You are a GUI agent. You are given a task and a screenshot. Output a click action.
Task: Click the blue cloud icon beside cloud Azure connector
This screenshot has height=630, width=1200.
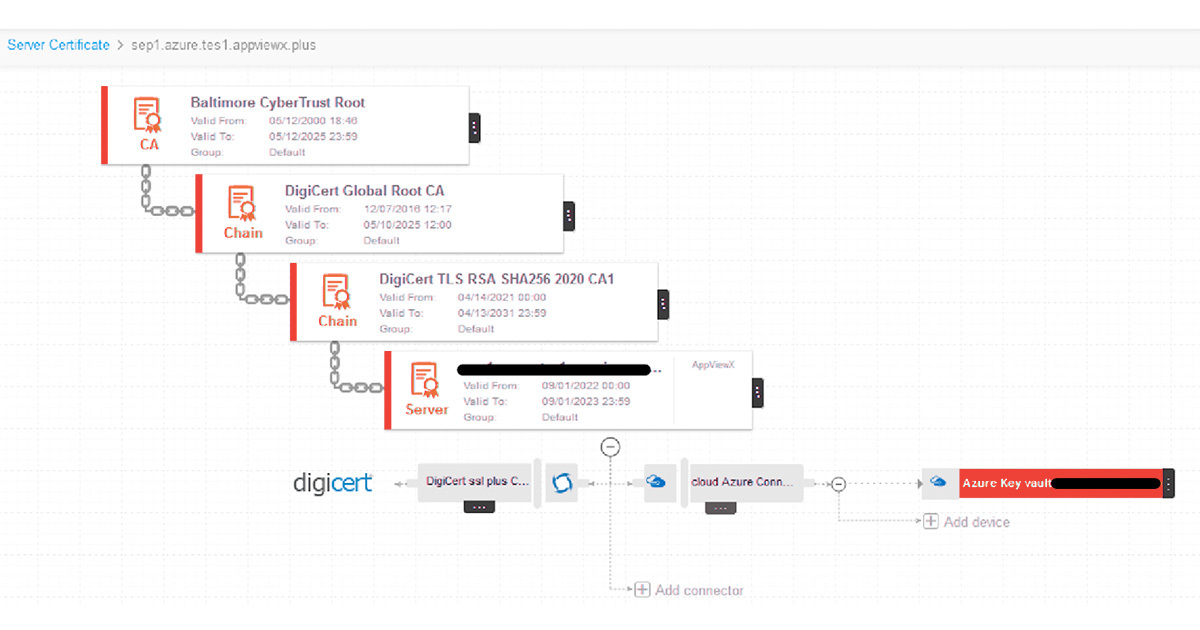656,482
